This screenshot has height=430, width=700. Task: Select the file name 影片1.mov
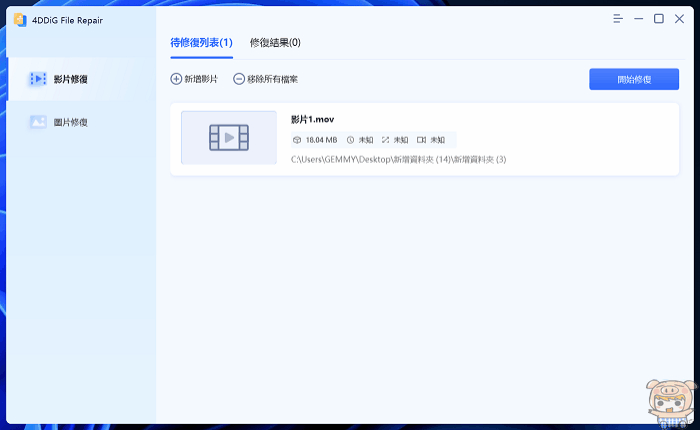[312, 119]
